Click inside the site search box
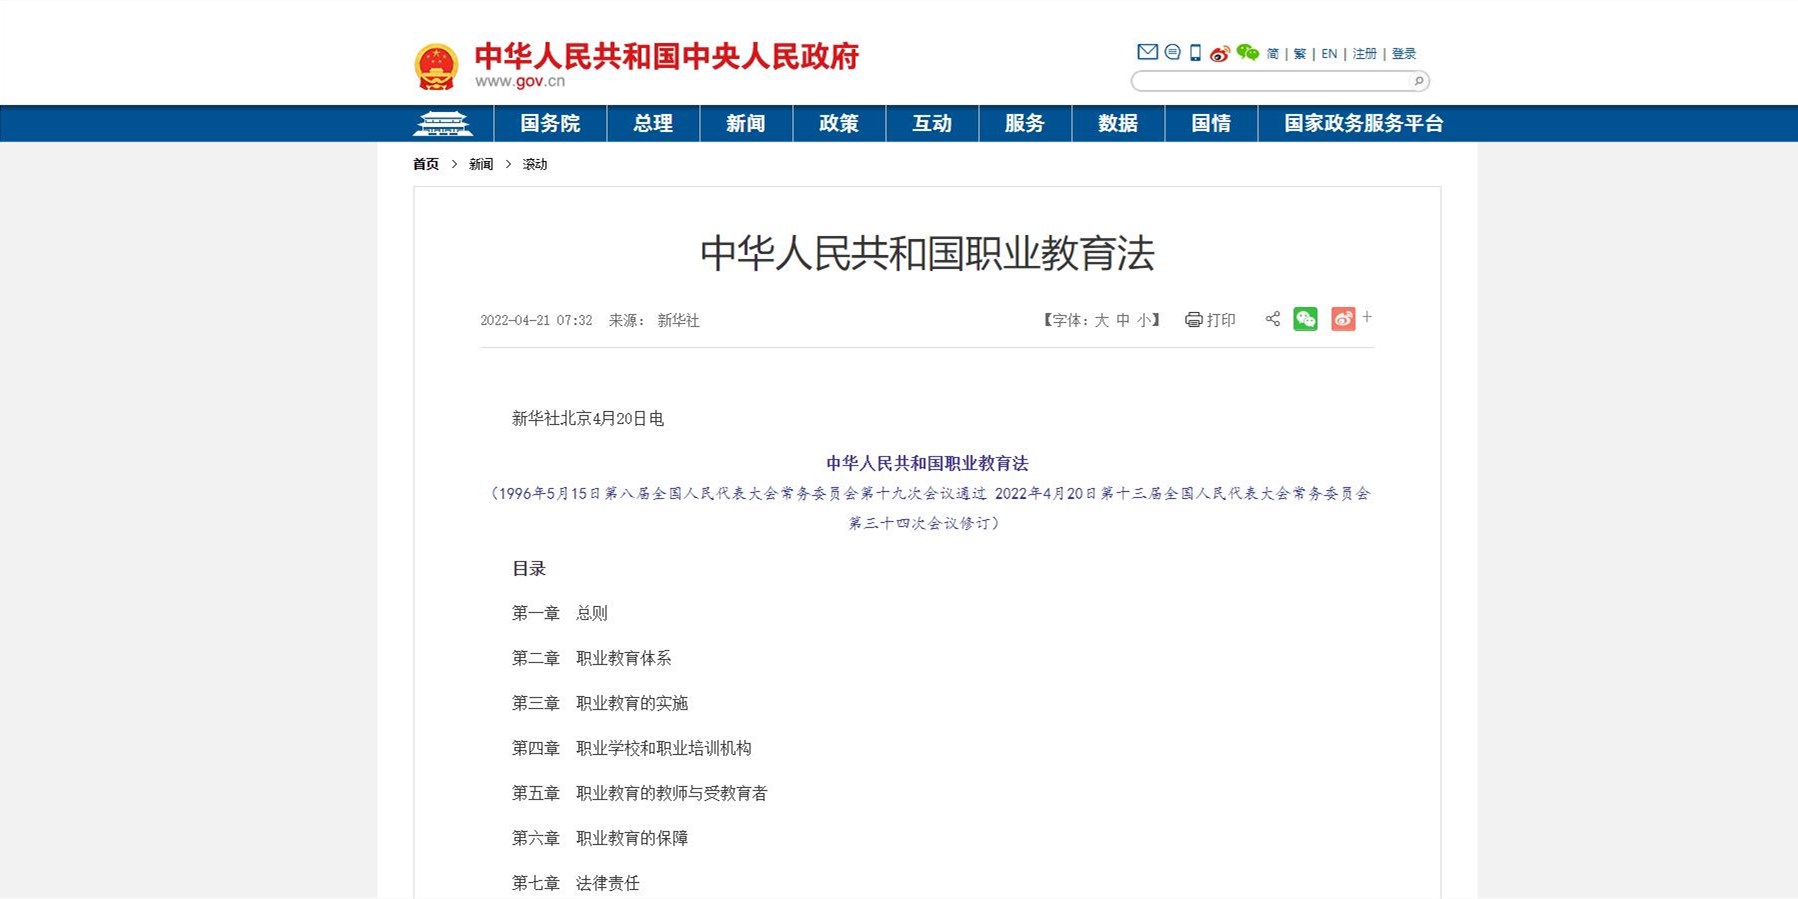This screenshot has width=1798, height=899. 1270,81
